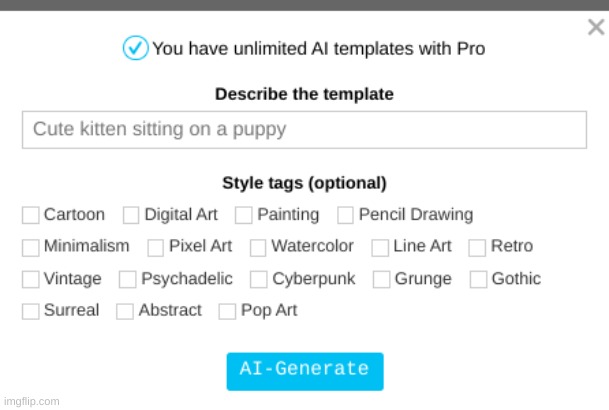Enable the Surreal style tag
The width and height of the screenshot is (609, 410).
31,311
